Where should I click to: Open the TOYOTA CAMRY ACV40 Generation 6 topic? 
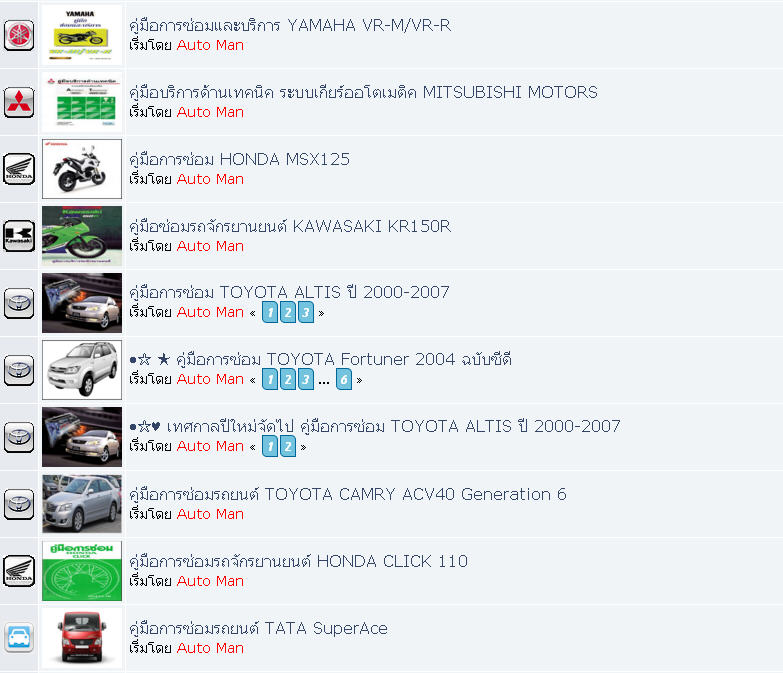click(348, 494)
